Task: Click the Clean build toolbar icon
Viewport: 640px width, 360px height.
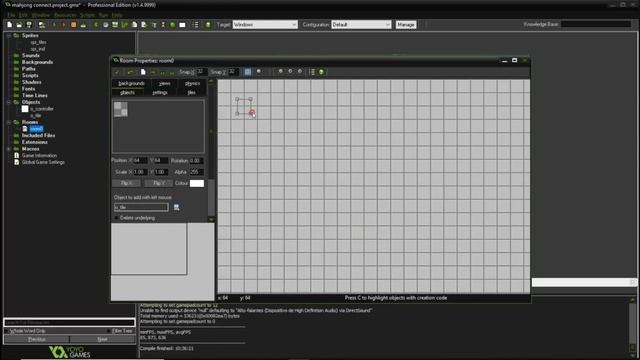Action: [x=83, y=25]
